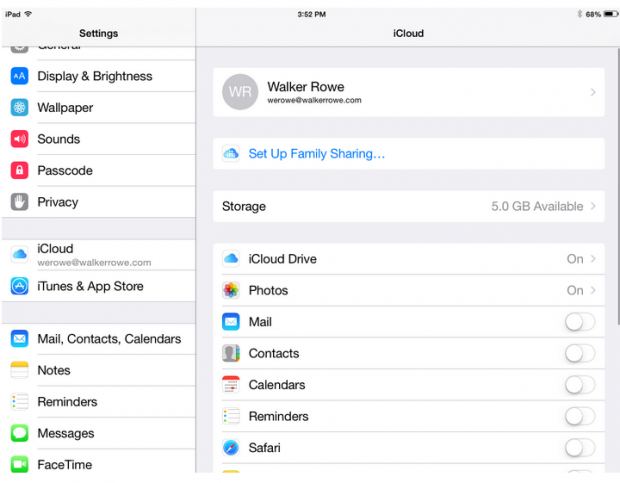Tap the iCloud Drive cloud icon
The image size is (620, 483).
[x=231, y=259]
